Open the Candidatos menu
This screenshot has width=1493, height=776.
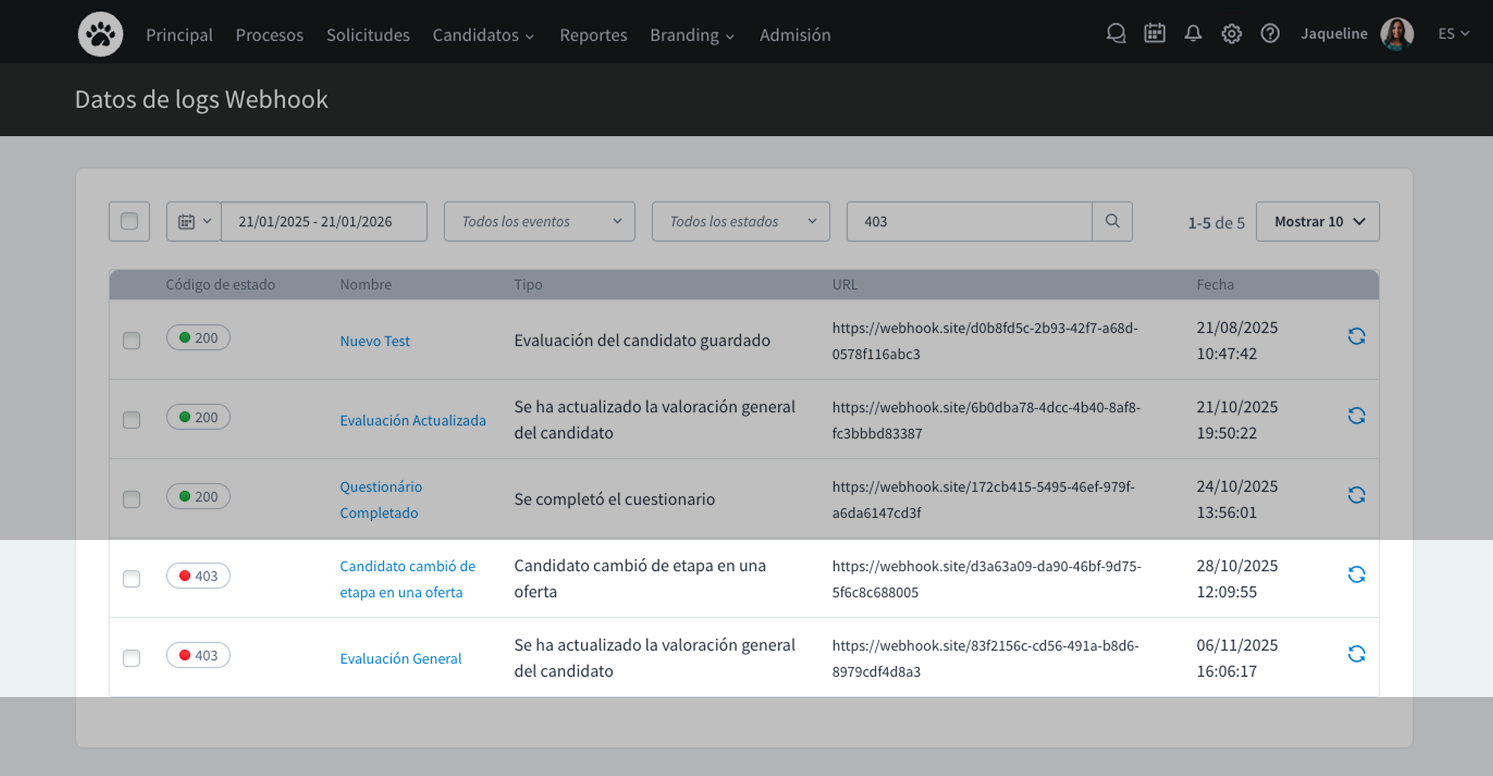(483, 35)
